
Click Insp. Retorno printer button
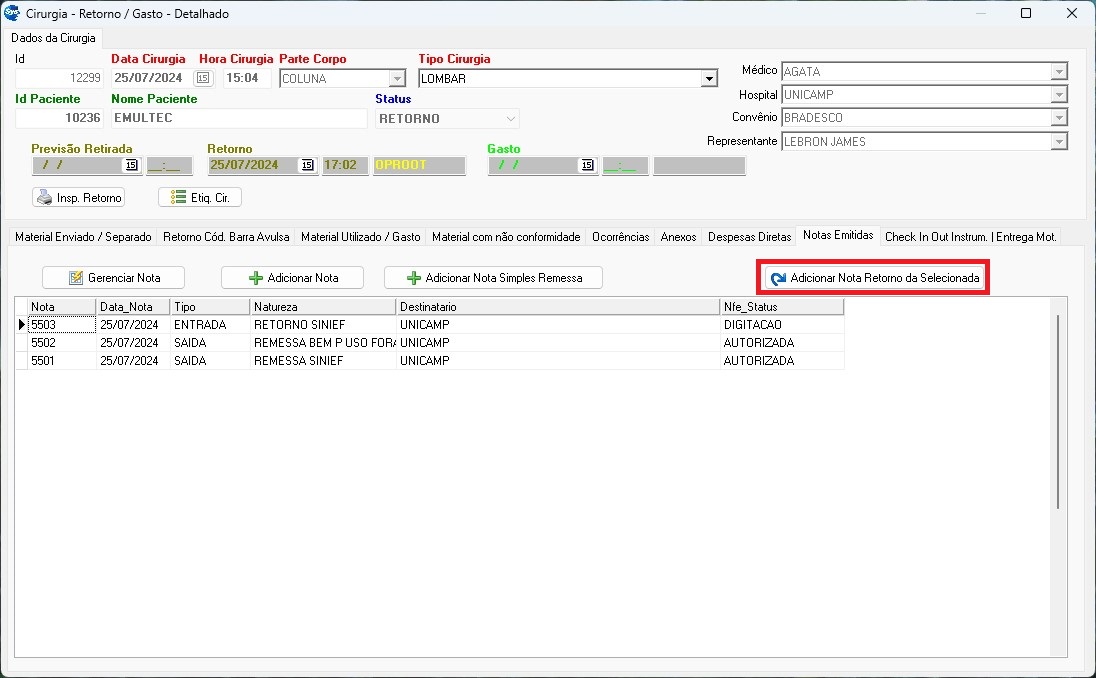pyautogui.click(x=79, y=198)
